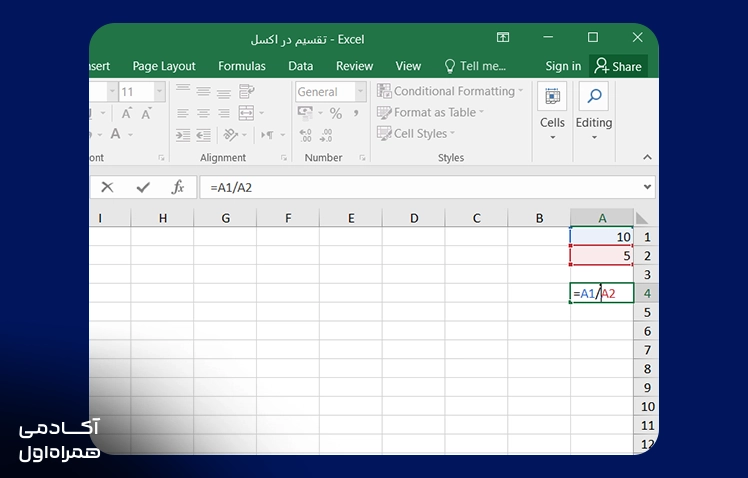748x478 pixels.
Task: Select column A header
Action: coord(602,218)
